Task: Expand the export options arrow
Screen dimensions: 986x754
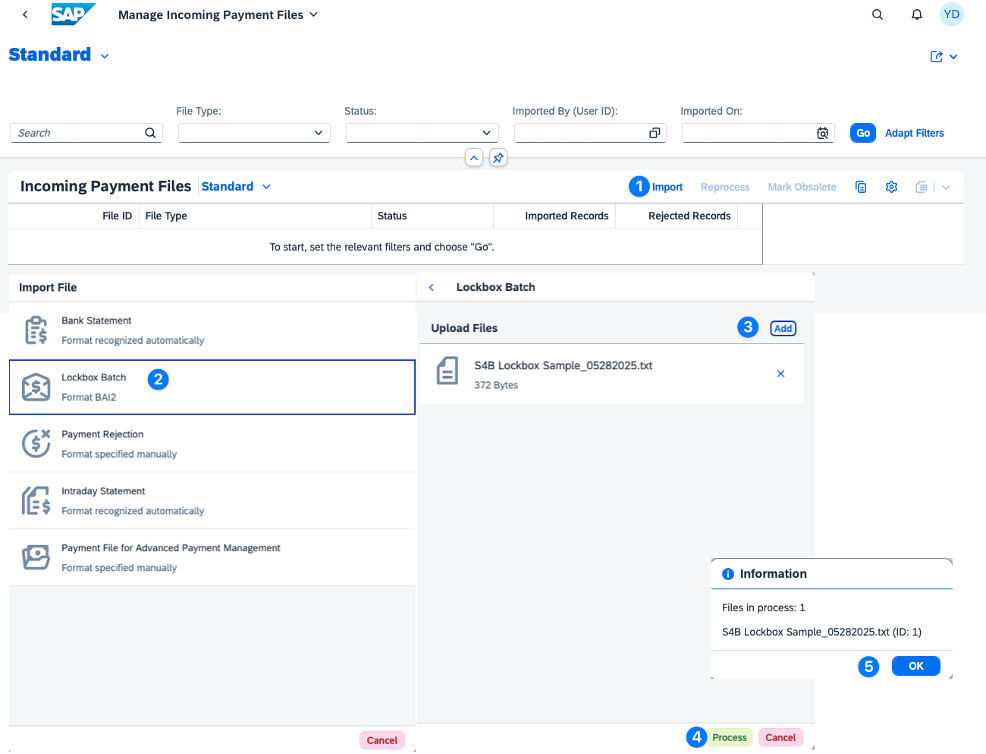Action: pyautogui.click(x=945, y=187)
